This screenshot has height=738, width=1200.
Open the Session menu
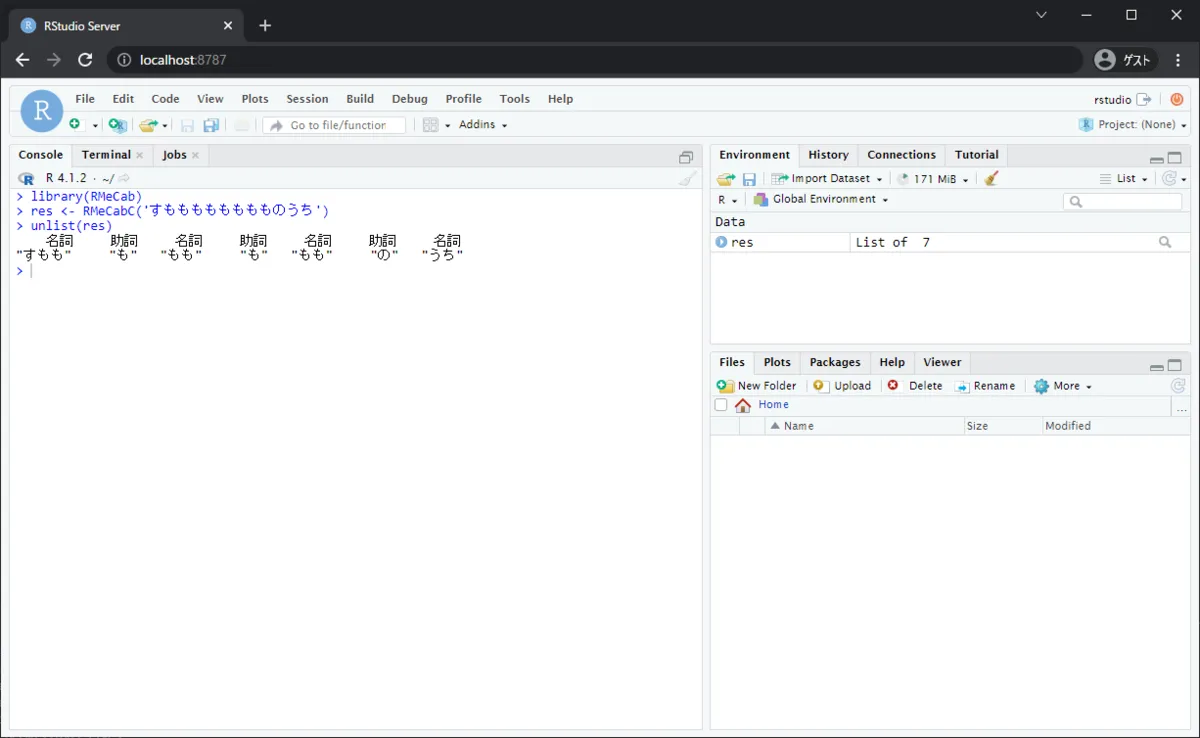tap(307, 99)
